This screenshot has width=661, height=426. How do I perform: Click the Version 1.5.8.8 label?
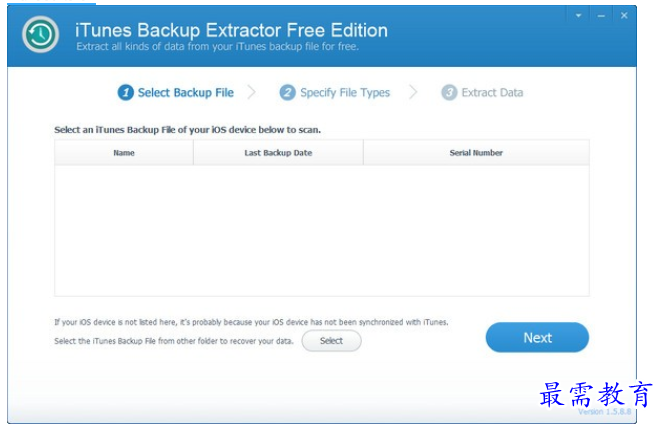click(605, 412)
